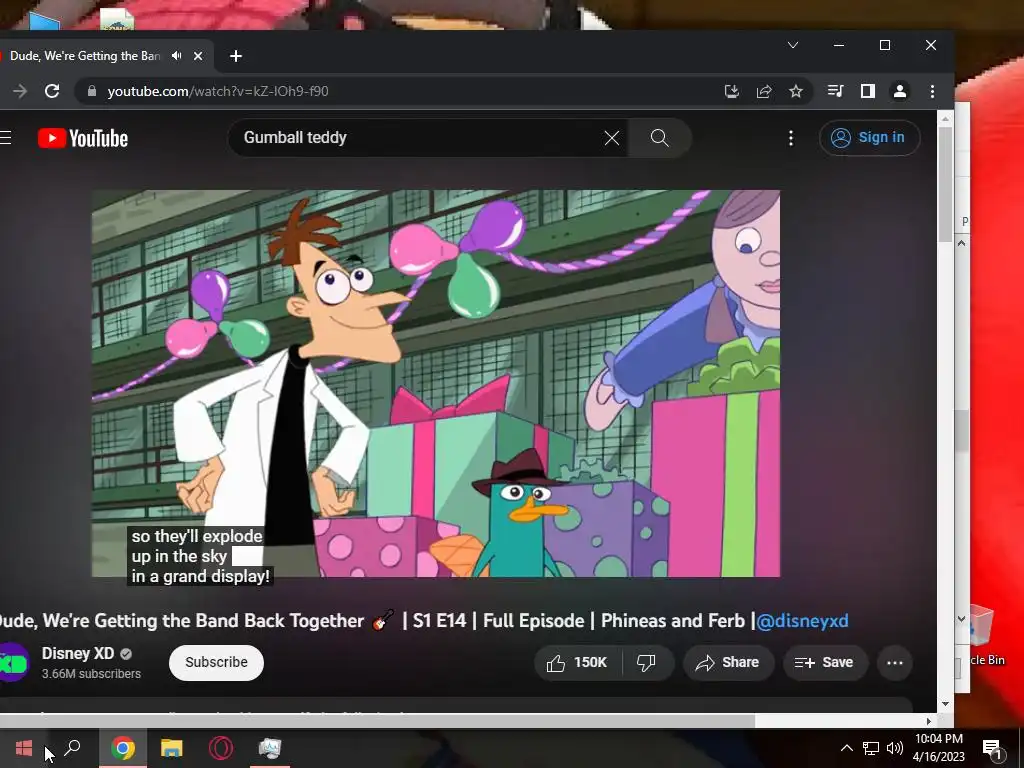1024x768 pixels.
Task: Open a new browser tab
Action: click(x=236, y=56)
